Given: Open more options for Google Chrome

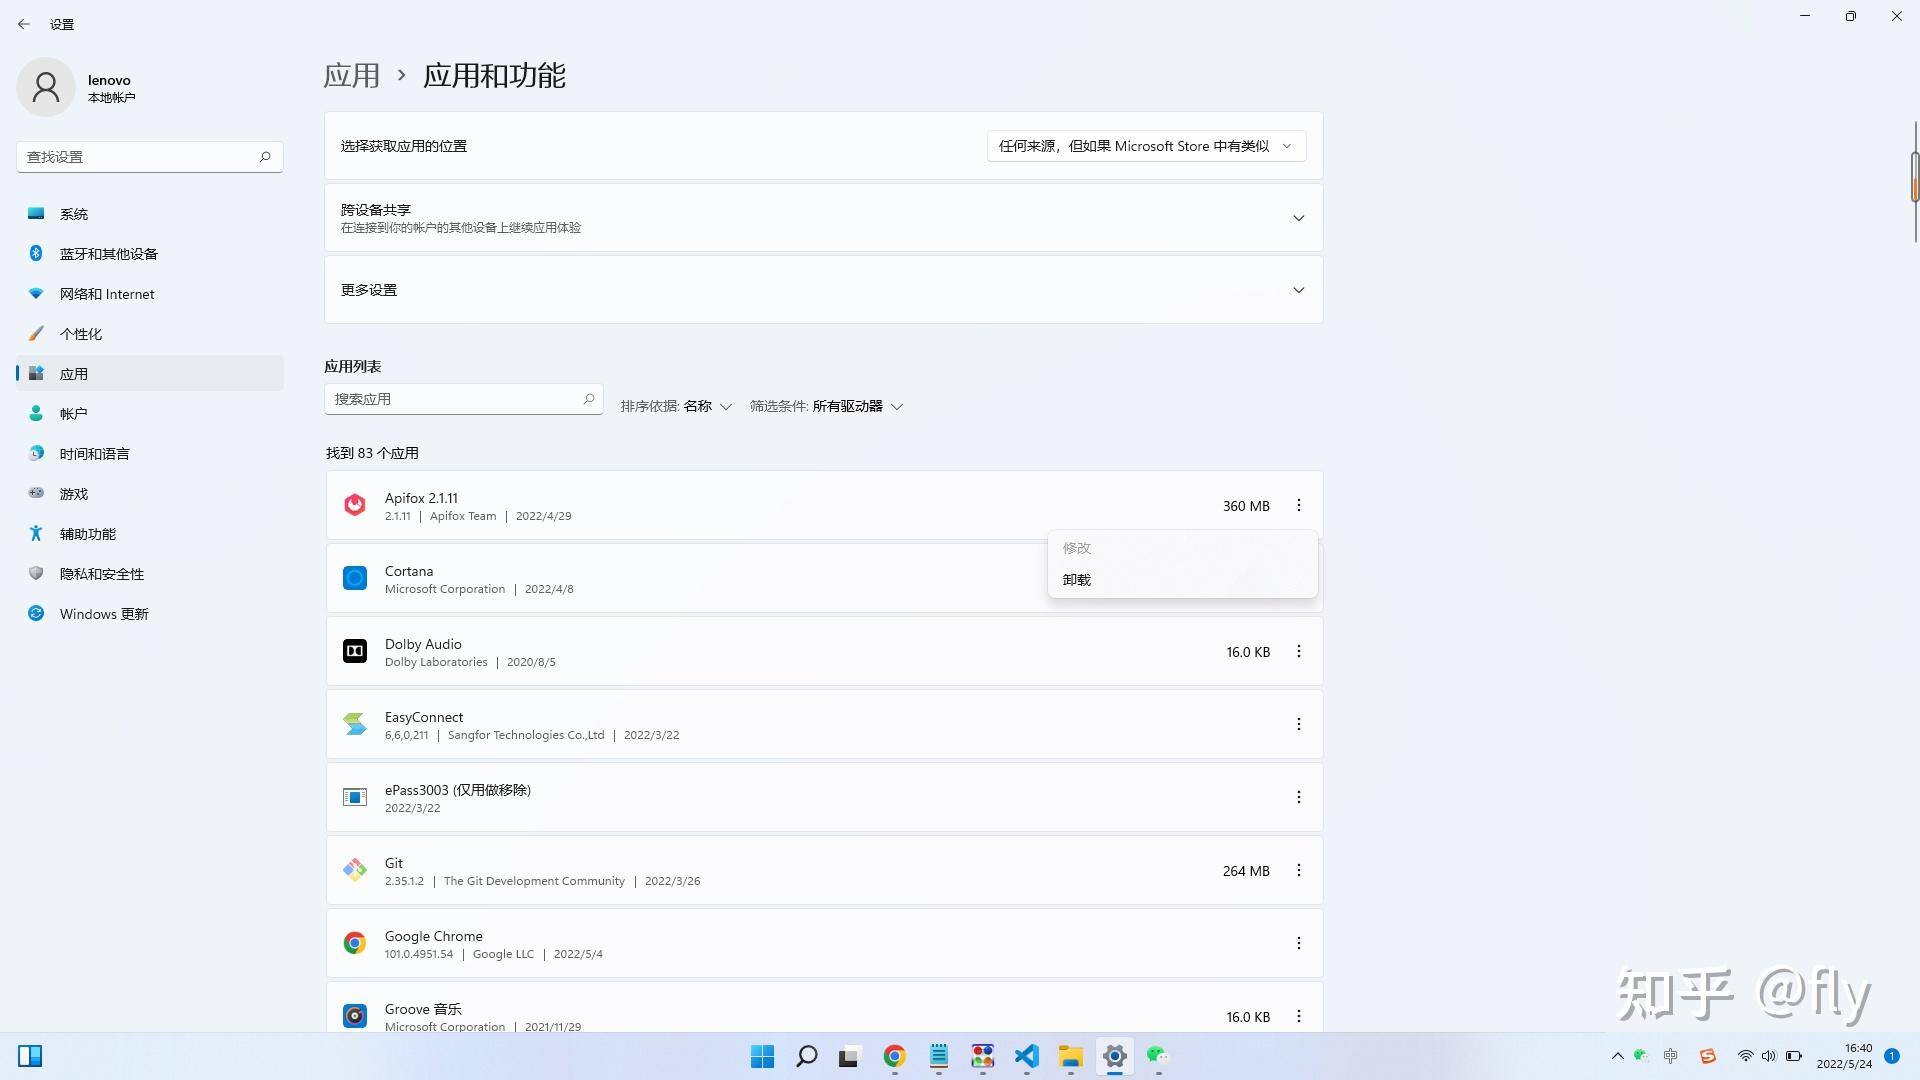Looking at the screenshot, I should [x=1299, y=943].
